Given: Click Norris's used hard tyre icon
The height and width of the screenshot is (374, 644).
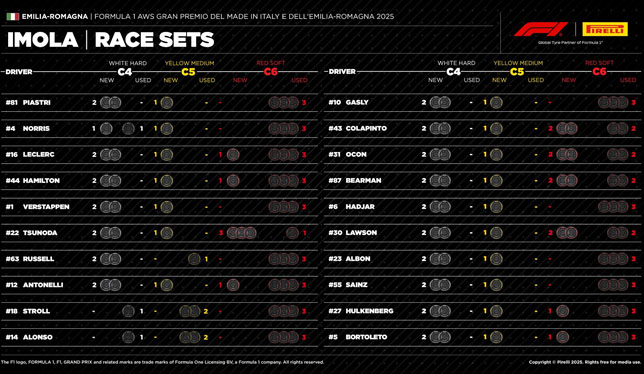Looking at the screenshot, I should point(128,128).
